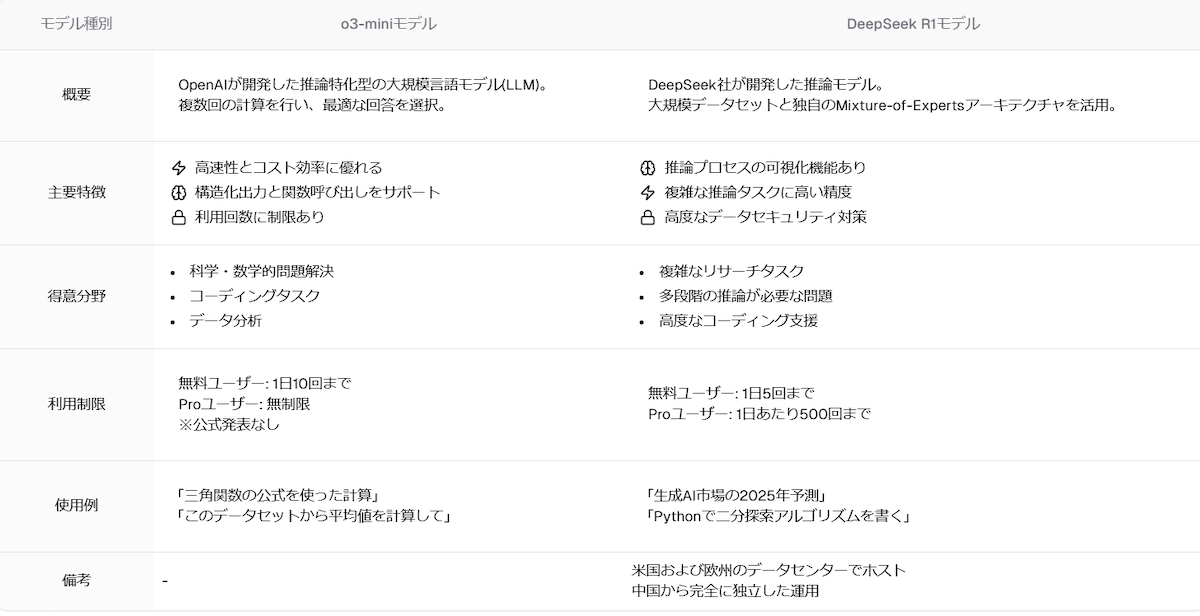
Task: Click the bullet item データ分析
Action: 225,321
